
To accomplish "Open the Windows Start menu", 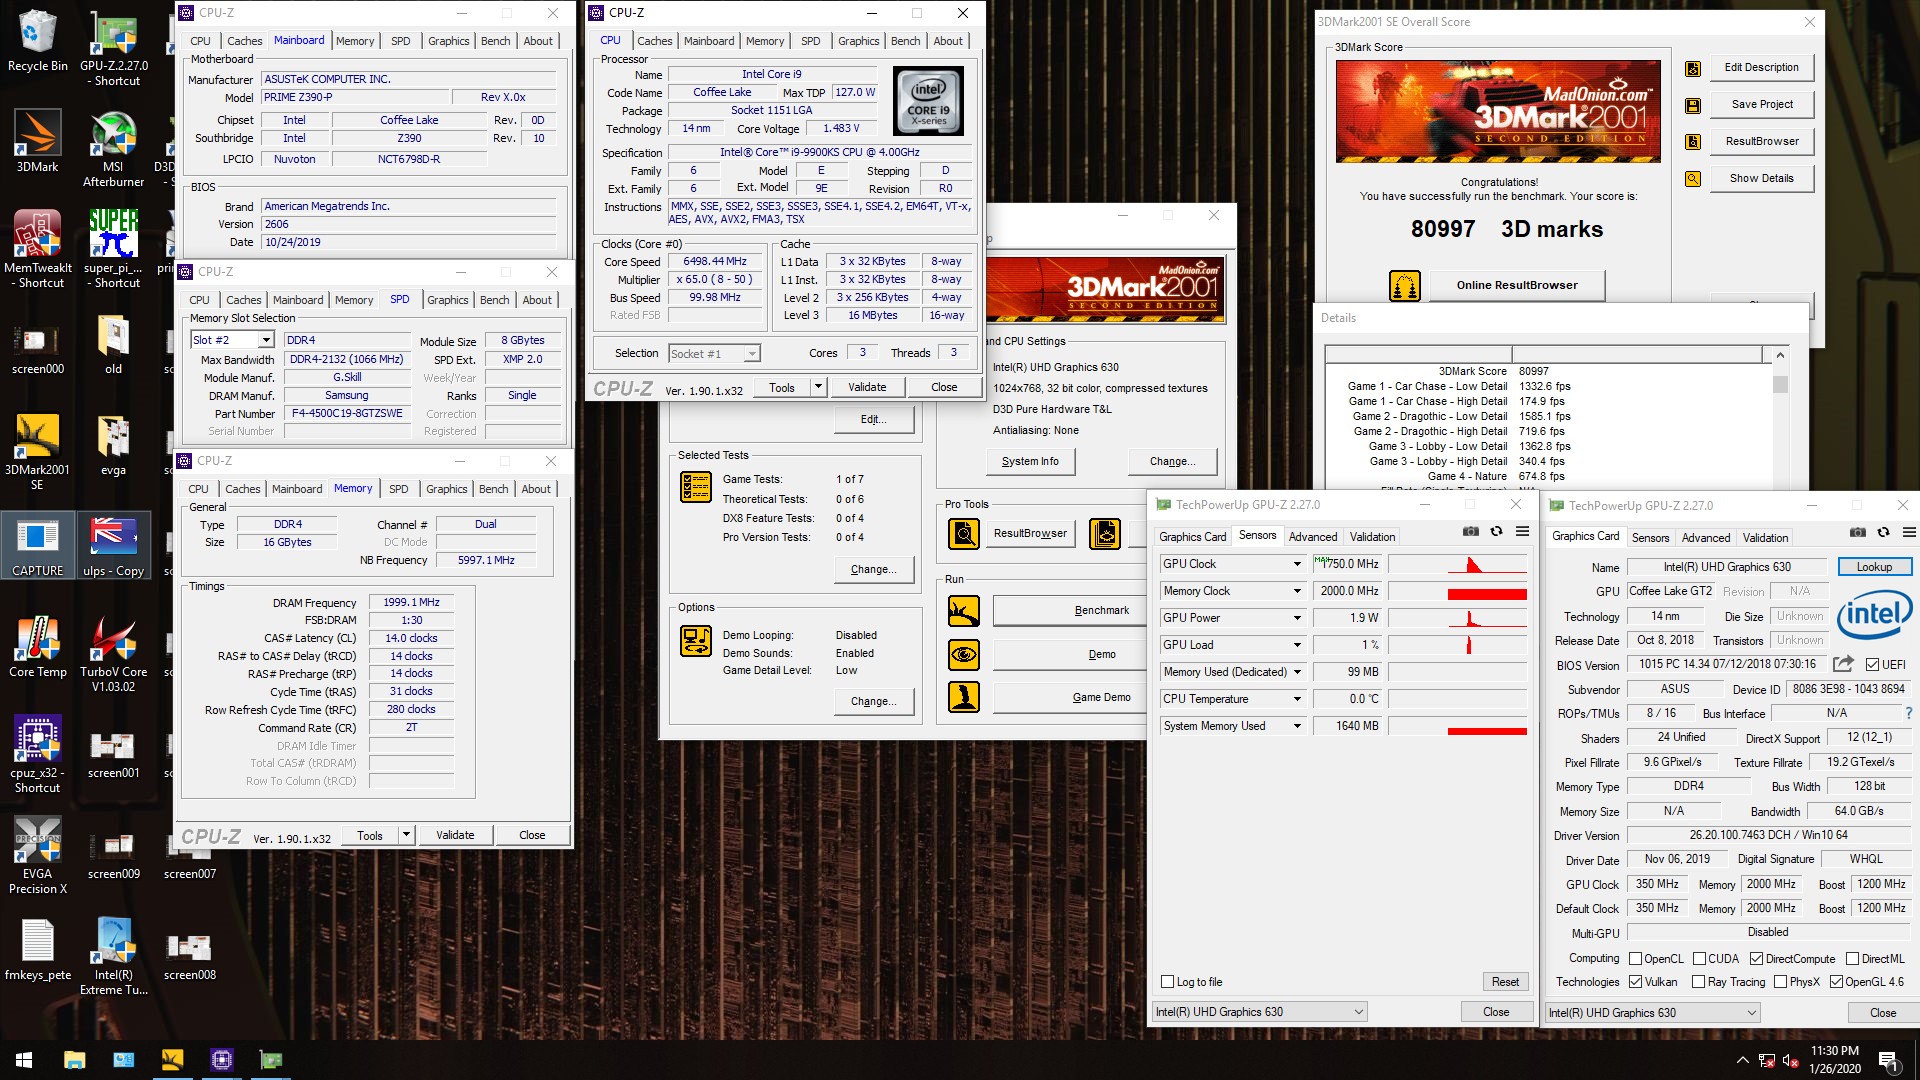I will point(24,1060).
